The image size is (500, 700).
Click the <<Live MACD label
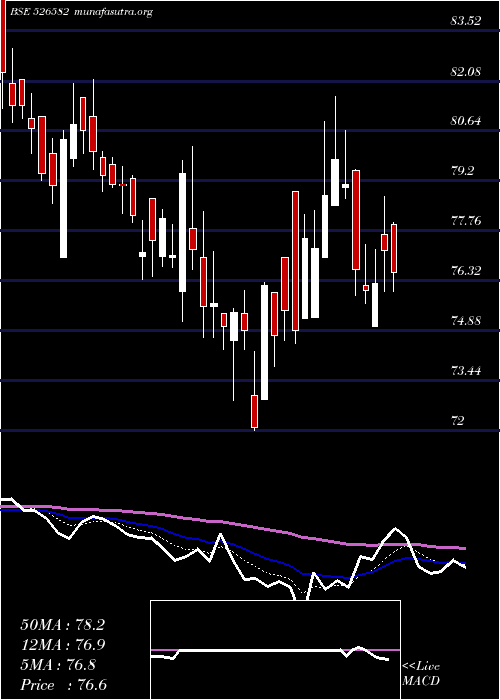(x=421, y=674)
